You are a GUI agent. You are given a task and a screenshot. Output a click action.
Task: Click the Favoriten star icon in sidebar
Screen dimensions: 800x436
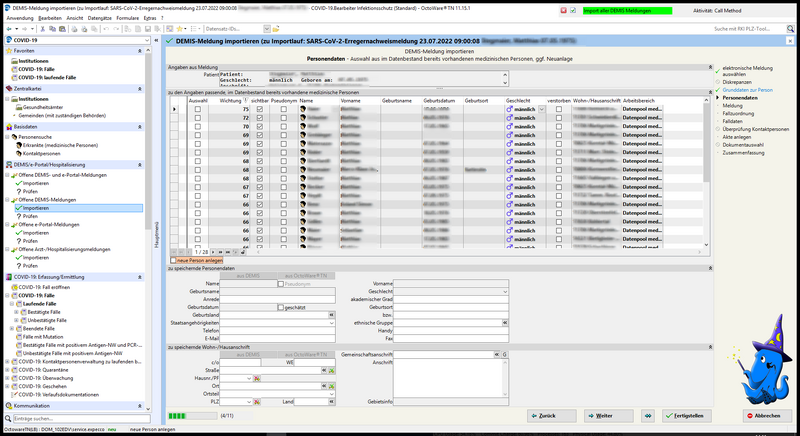pyautogui.click(x=11, y=50)
